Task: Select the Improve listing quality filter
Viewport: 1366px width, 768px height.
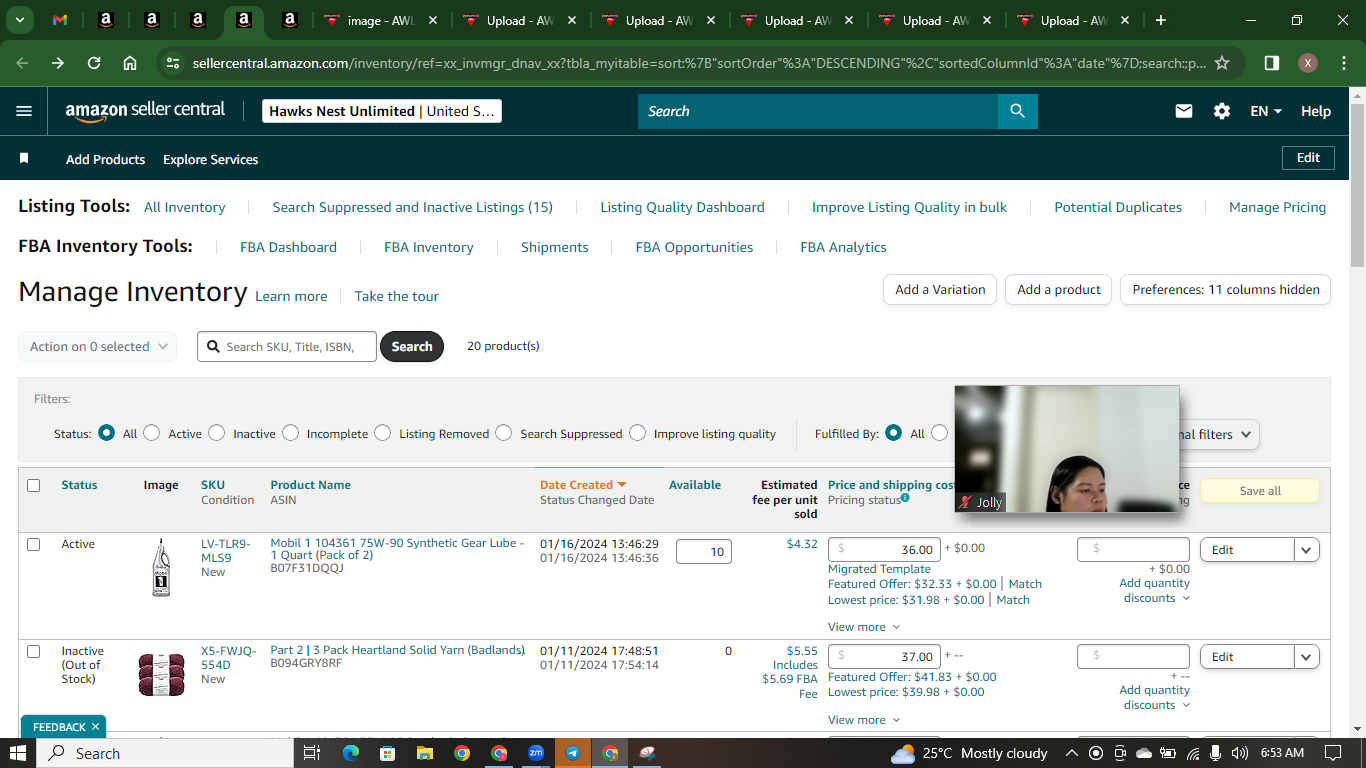Action: click(x=638, y=433)
